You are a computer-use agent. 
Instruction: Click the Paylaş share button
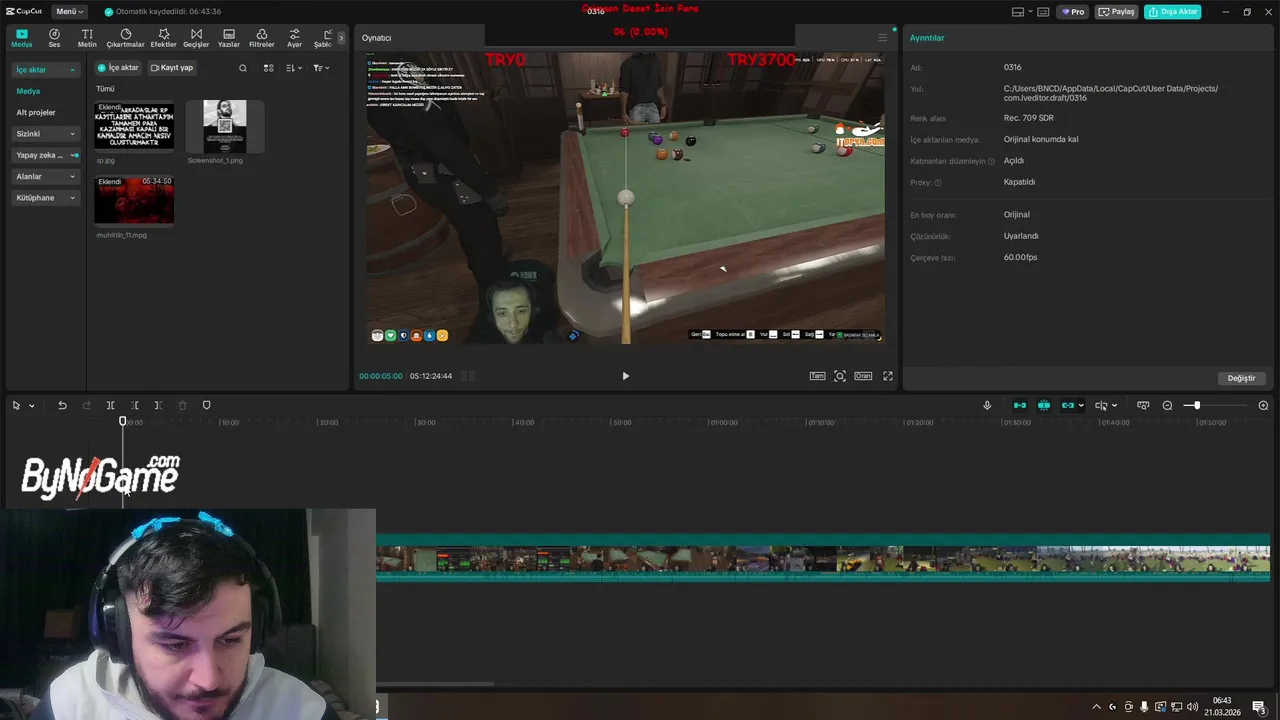click(1117, 12)
